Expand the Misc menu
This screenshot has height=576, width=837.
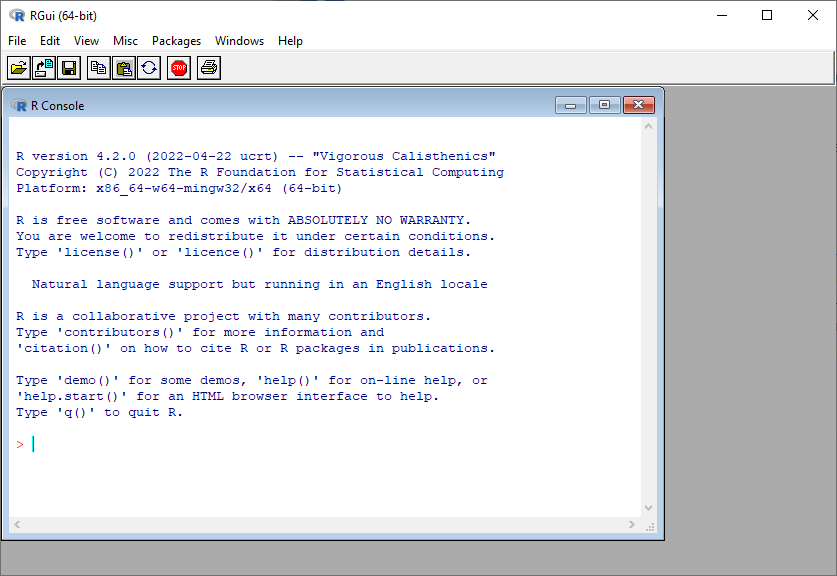pyautogui.click(x=125, y=41)
